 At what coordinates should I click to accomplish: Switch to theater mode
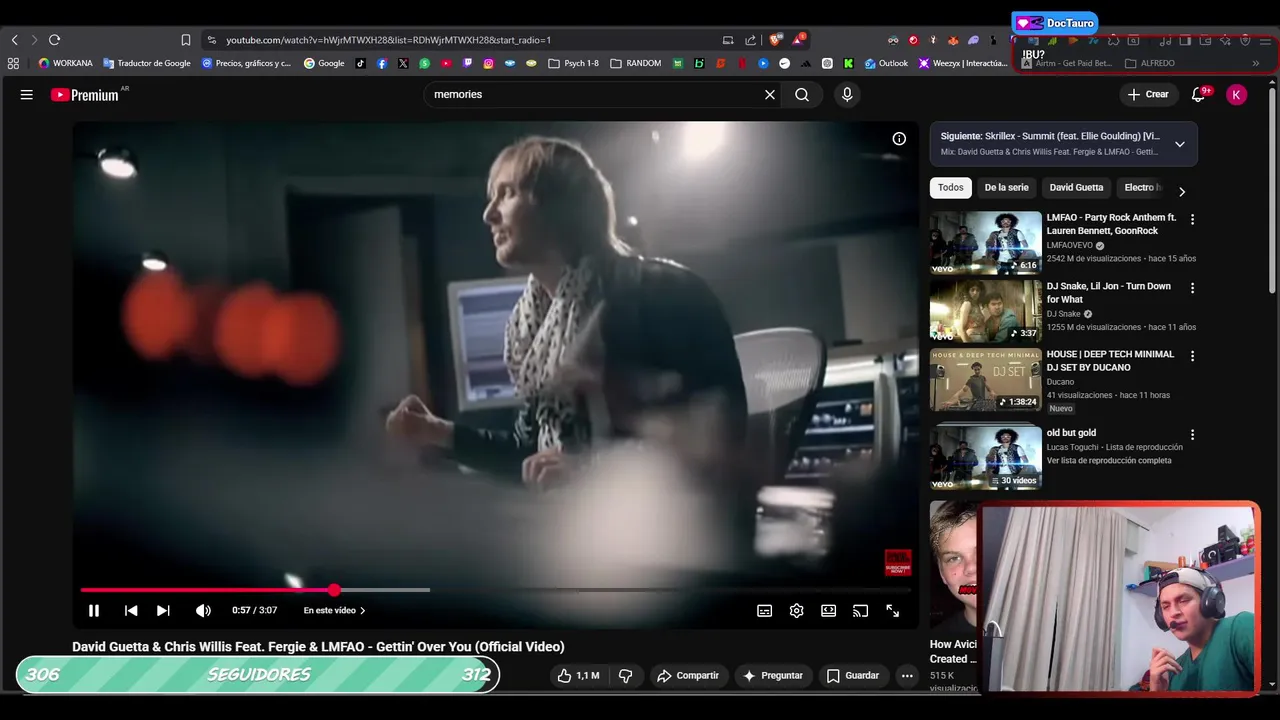(x=829, y=611)
